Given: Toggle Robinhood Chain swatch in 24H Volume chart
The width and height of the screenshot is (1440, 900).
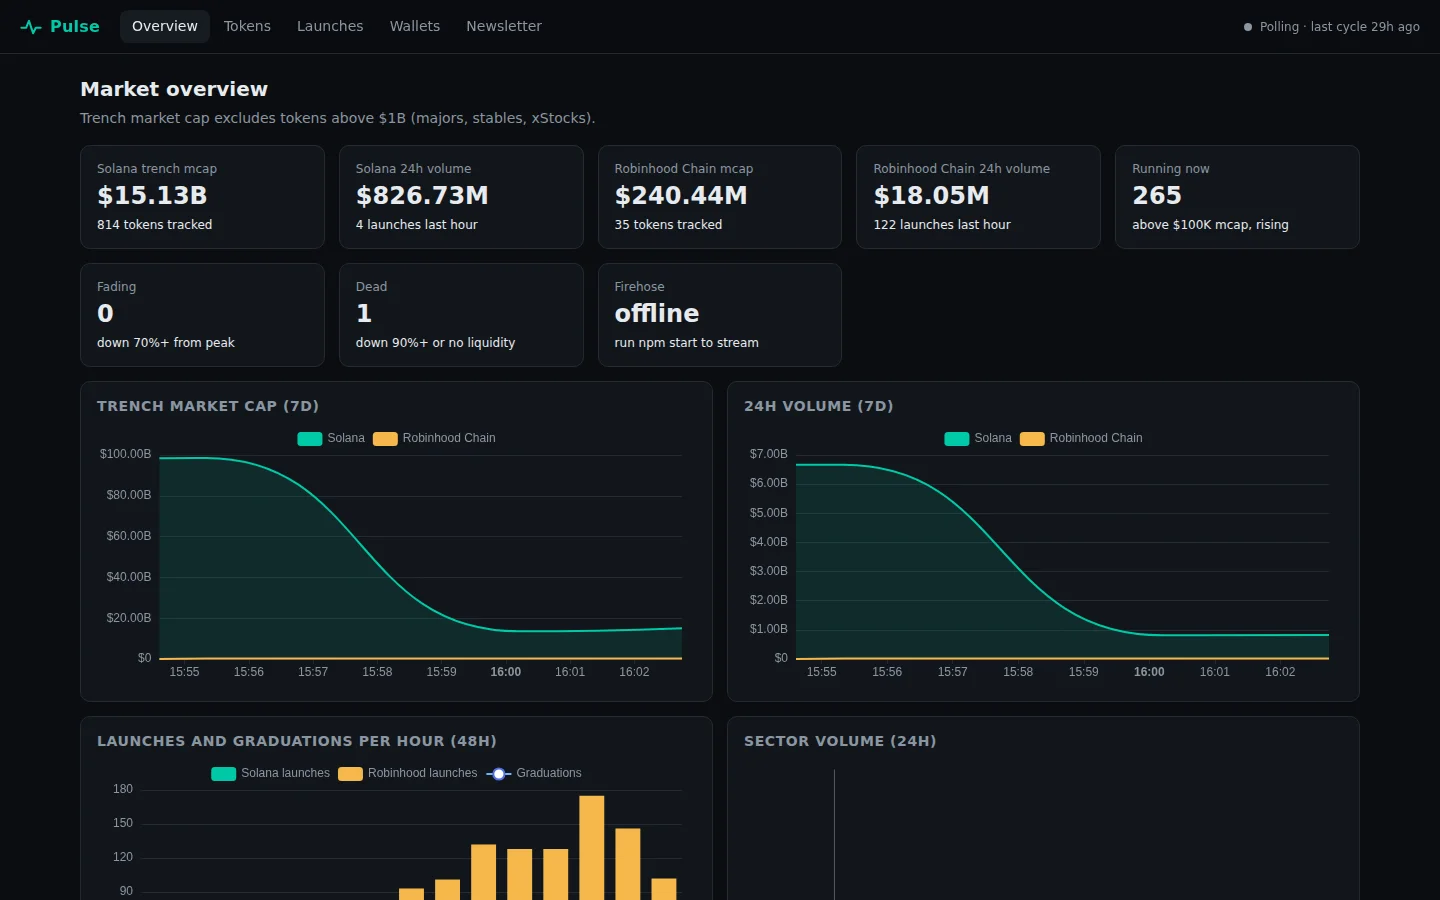Looking at the screenshot, I should point(1032,439).
